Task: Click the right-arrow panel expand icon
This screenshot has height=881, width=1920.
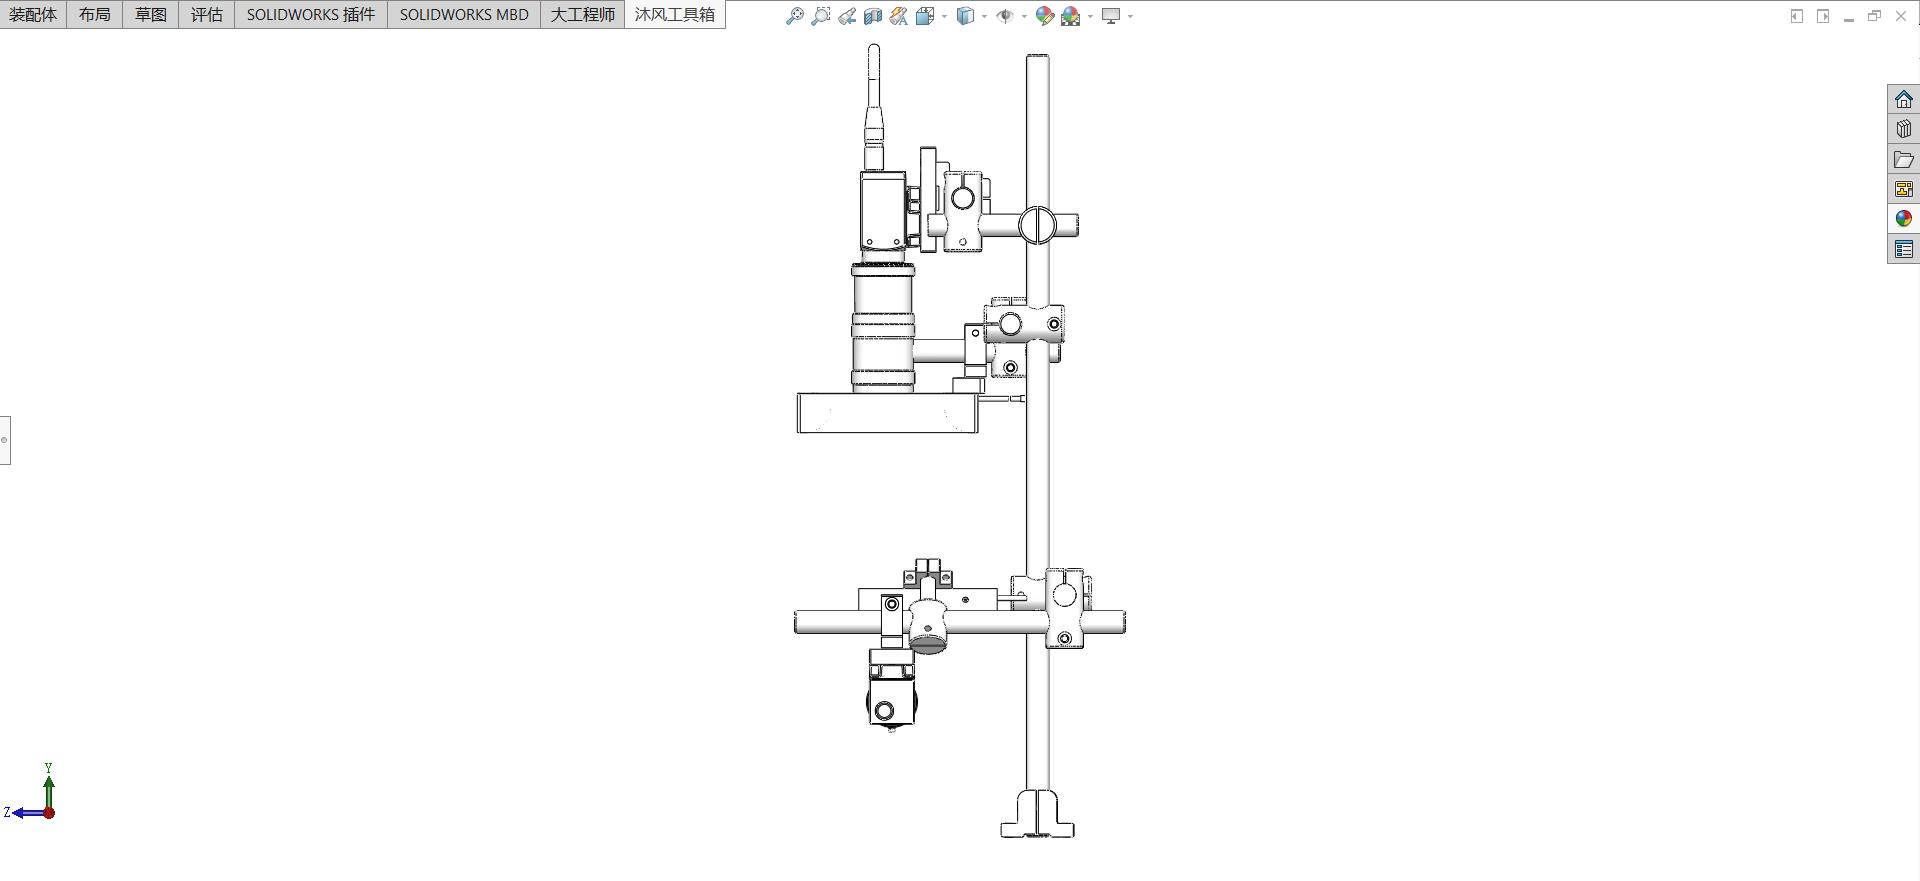Action: [1823, 16]
